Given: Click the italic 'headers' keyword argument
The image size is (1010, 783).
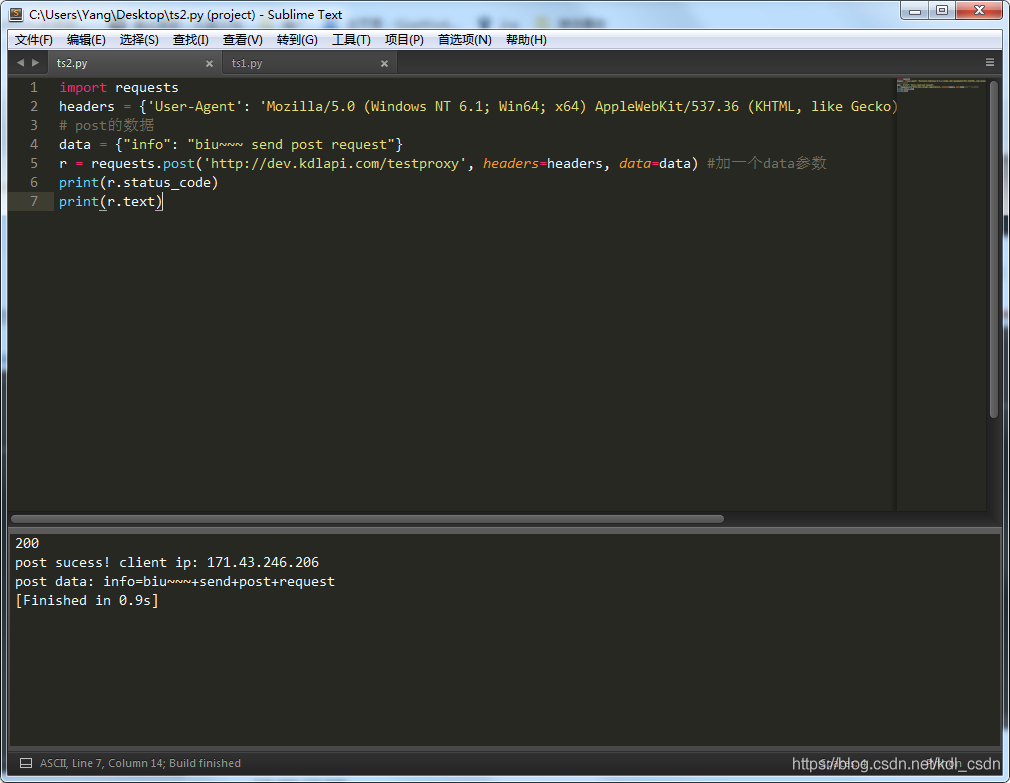Looking at the screenshot, I should (511, 164).
